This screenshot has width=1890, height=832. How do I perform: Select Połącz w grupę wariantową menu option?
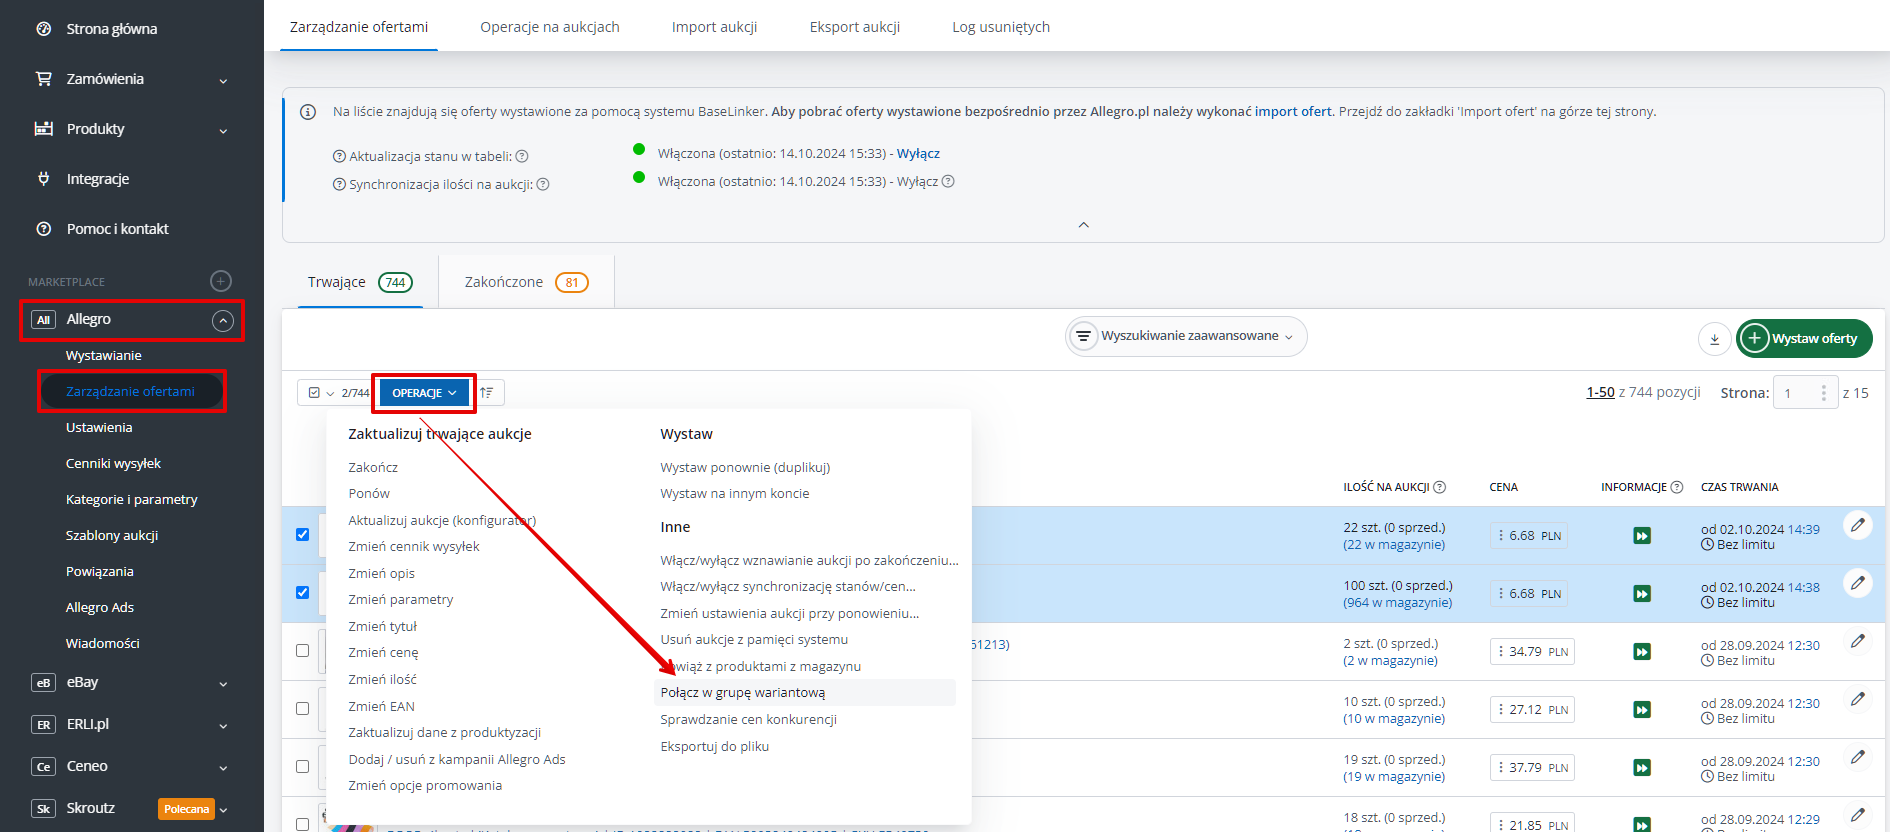tap(743, 693)
